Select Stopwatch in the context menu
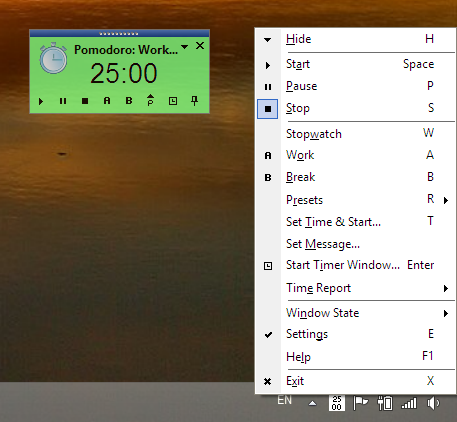This screenshot has width=457, height=422. pos(356,134)
